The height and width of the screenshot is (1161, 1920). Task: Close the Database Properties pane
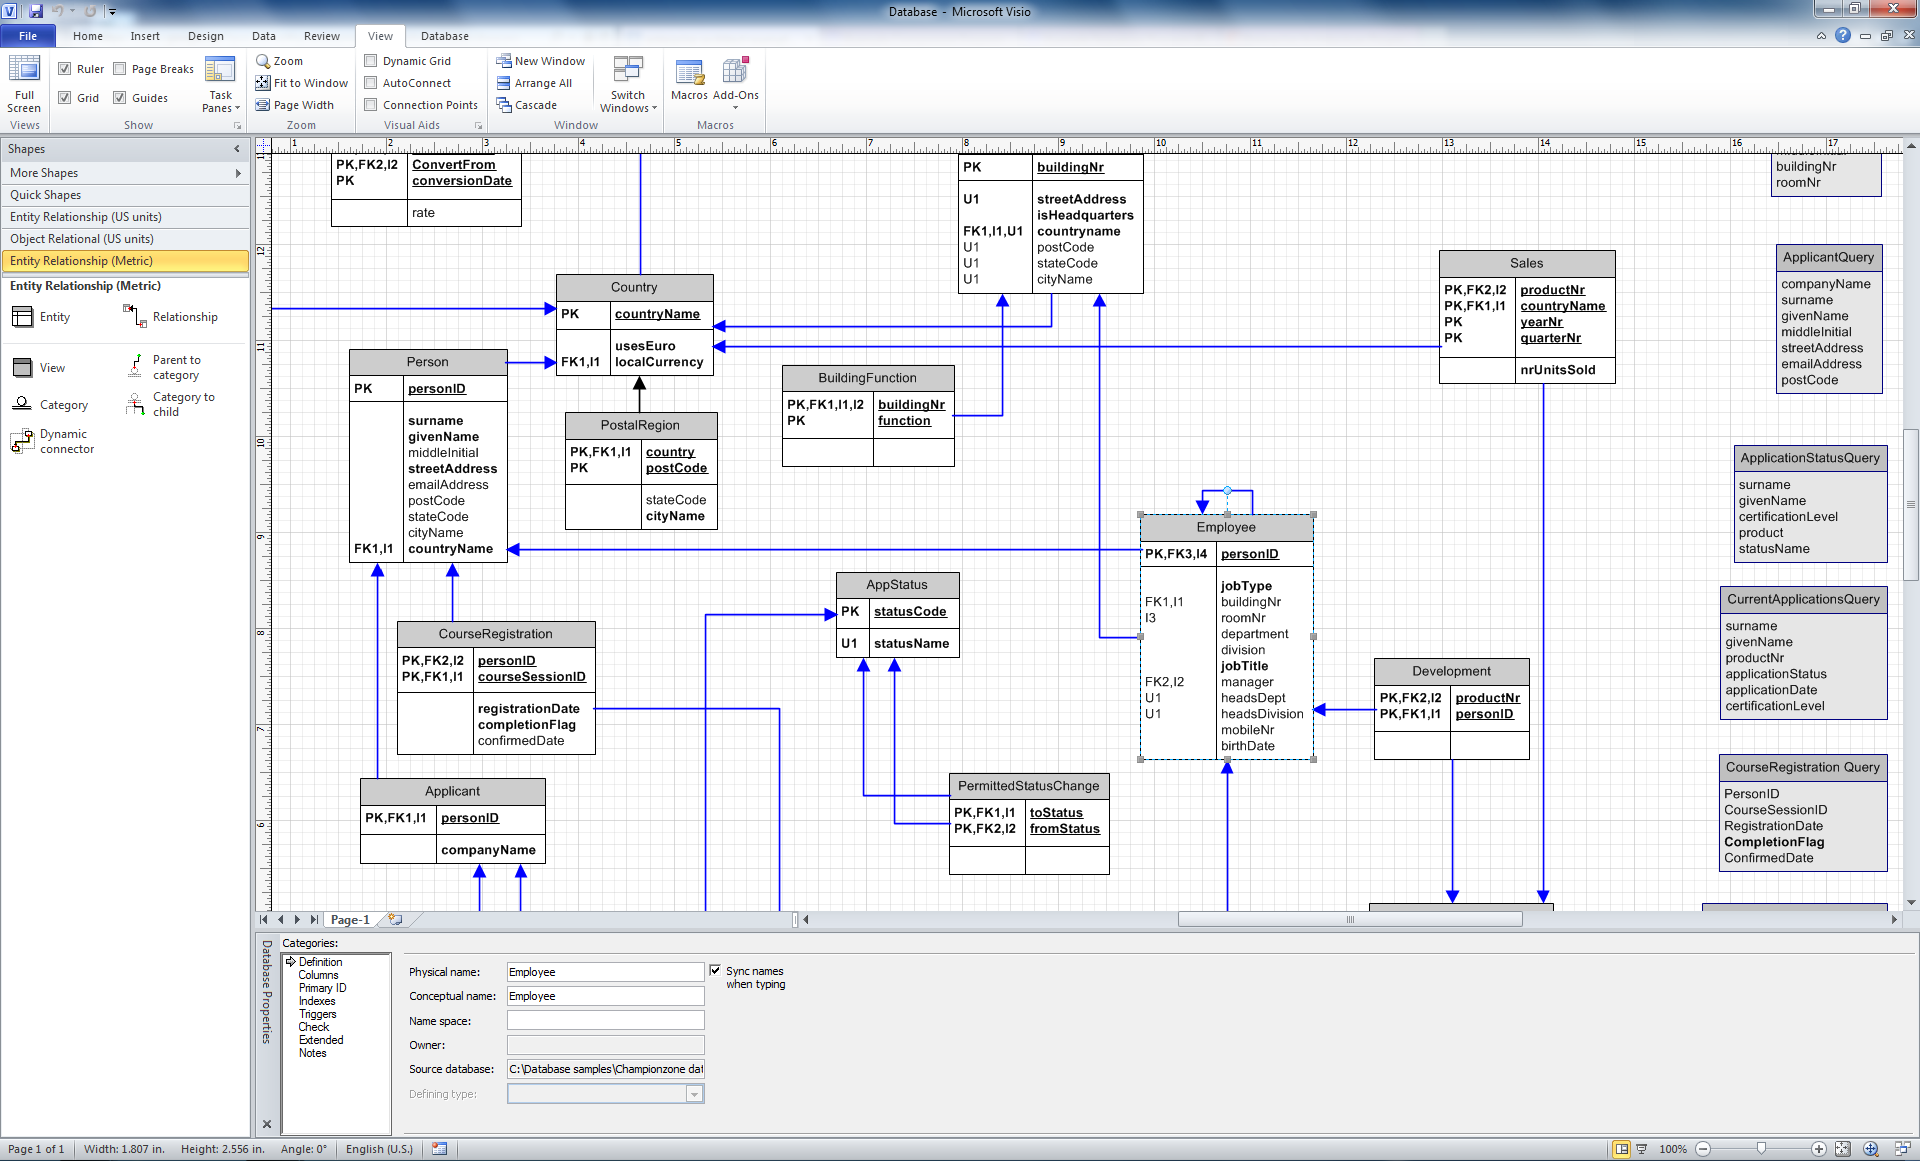pyautogui.click(x=267, y=1124)
